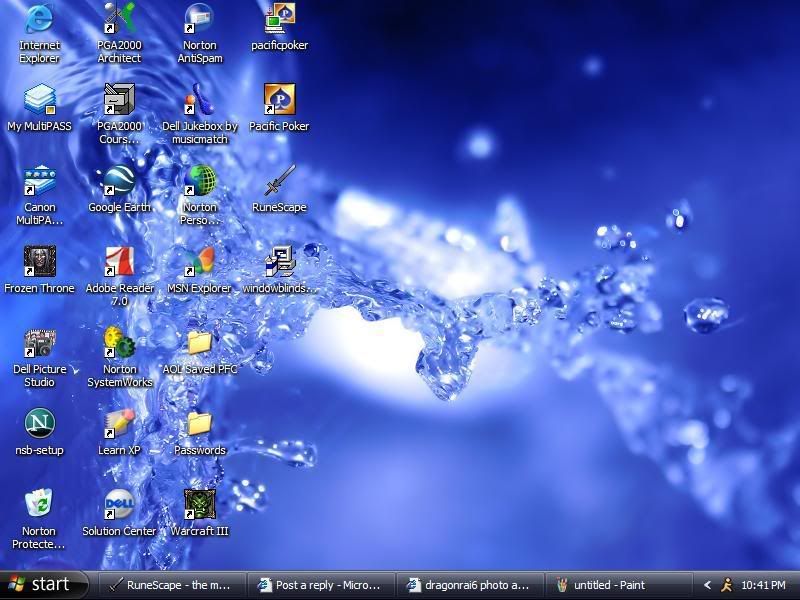Click the Norton Protected Recycle Bin
Screen dimensions: 800x600
[39, 506]
